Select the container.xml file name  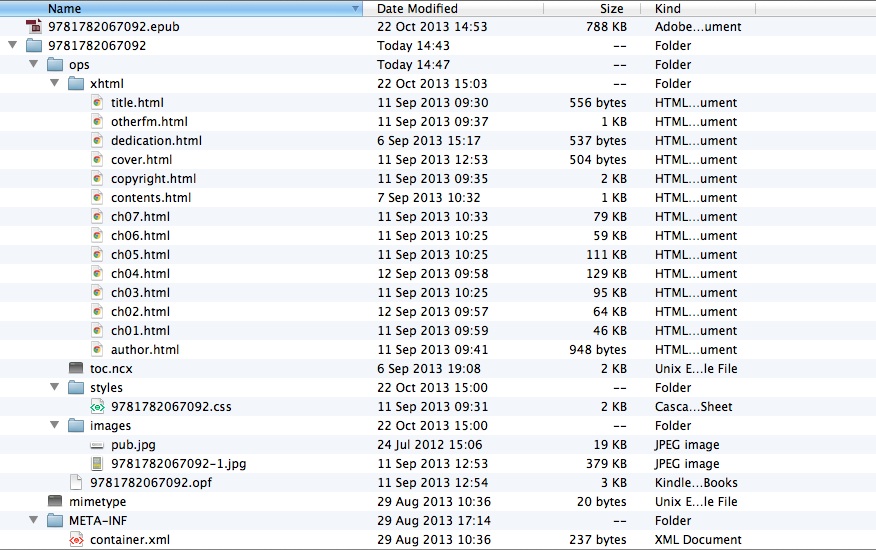point(130,539)
